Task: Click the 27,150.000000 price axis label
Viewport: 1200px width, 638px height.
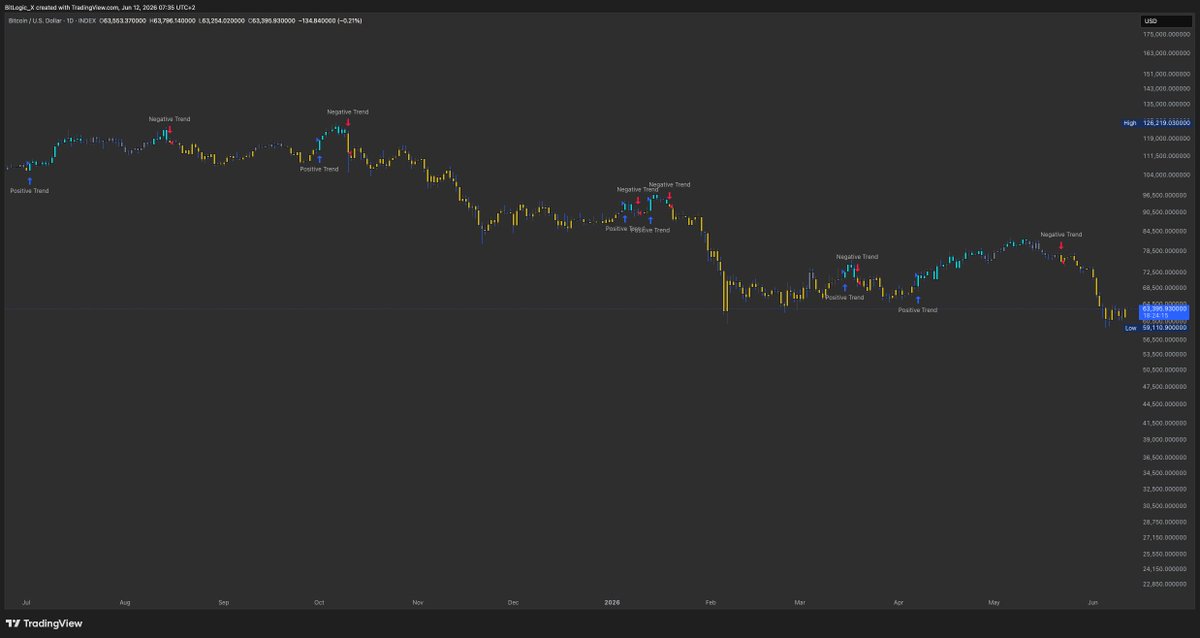Action: pyautogui.click(x=1165, y=538)
